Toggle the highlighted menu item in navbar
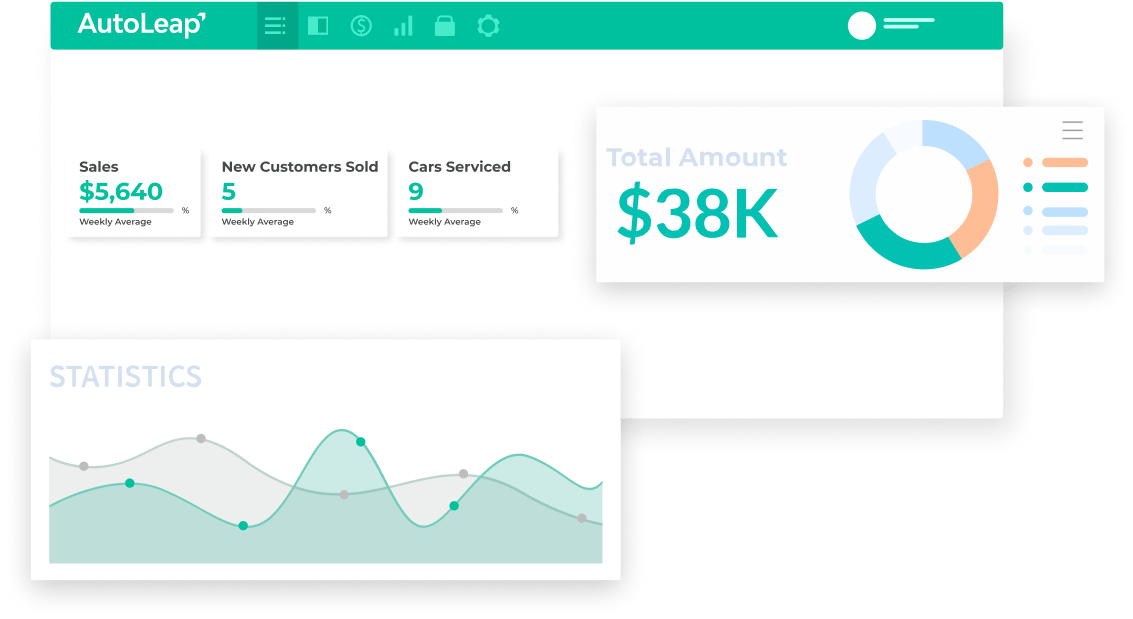 coord(276,26)
